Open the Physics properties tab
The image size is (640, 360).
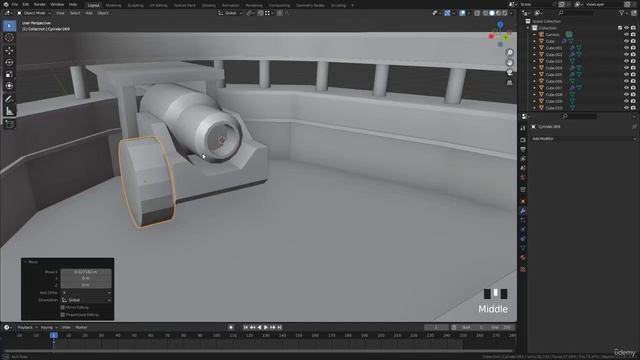[523, 229]
